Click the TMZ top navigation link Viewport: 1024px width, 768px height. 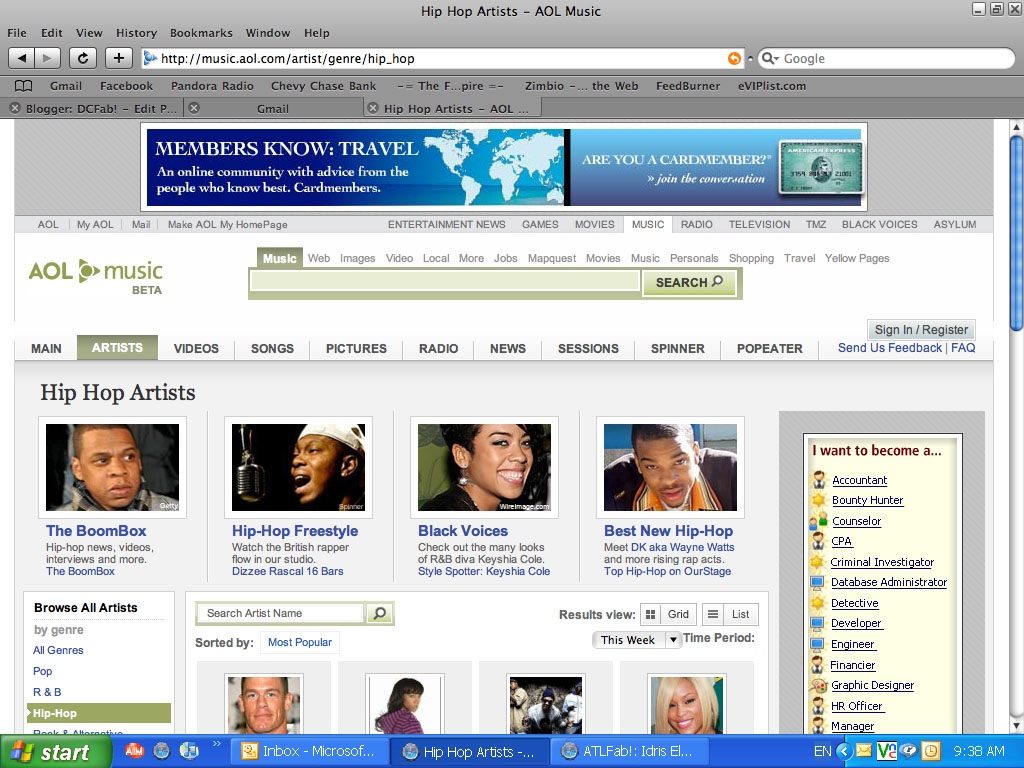[x=816, y=224]
